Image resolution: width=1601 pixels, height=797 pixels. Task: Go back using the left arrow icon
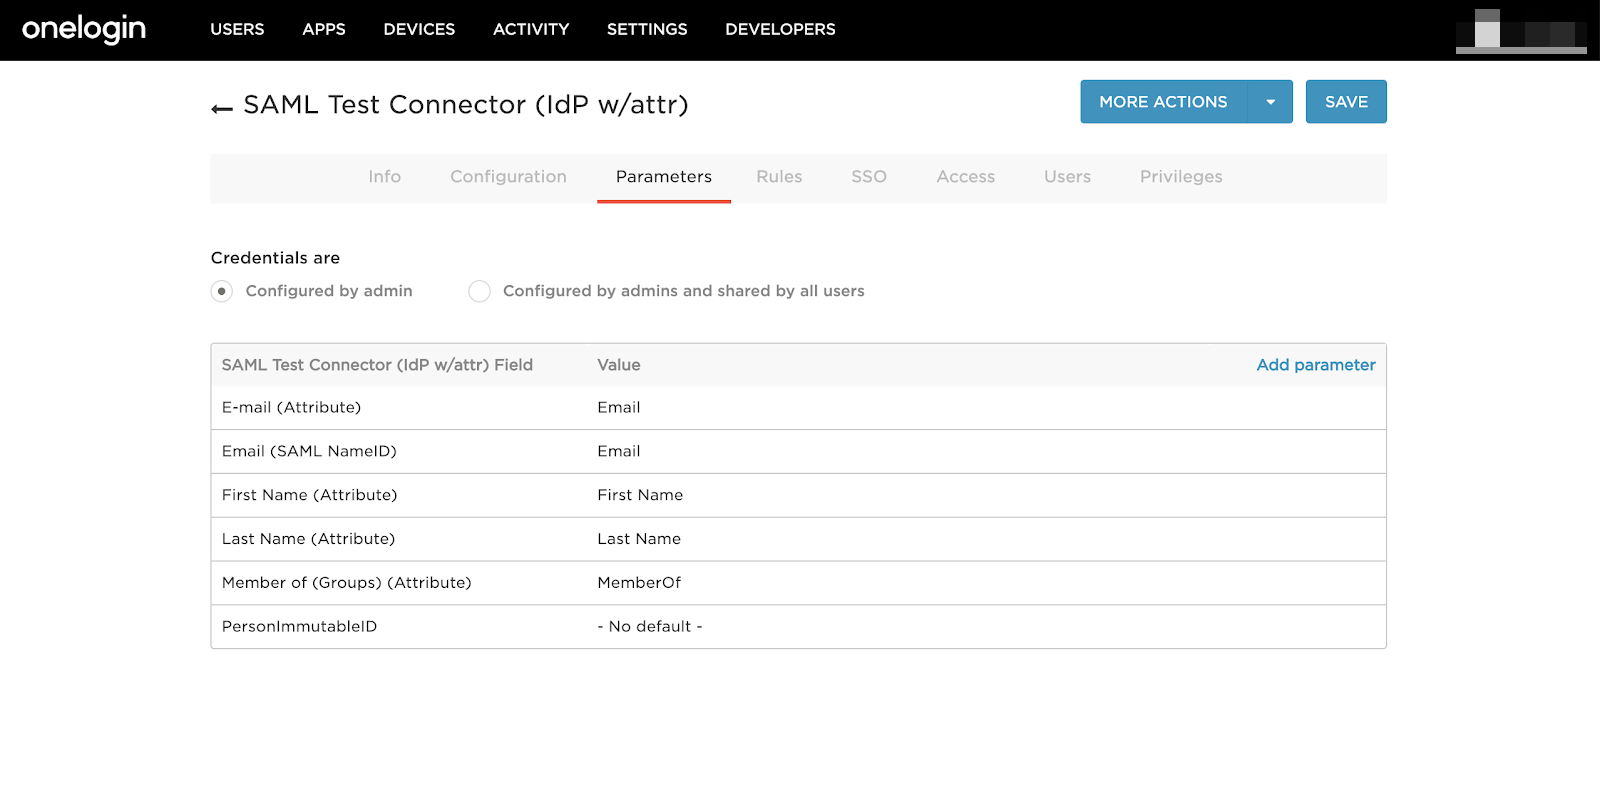[x=222, y=108]
